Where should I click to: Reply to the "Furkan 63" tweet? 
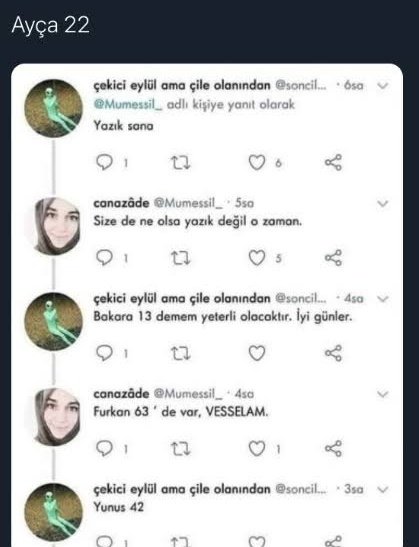click(104, 448)
